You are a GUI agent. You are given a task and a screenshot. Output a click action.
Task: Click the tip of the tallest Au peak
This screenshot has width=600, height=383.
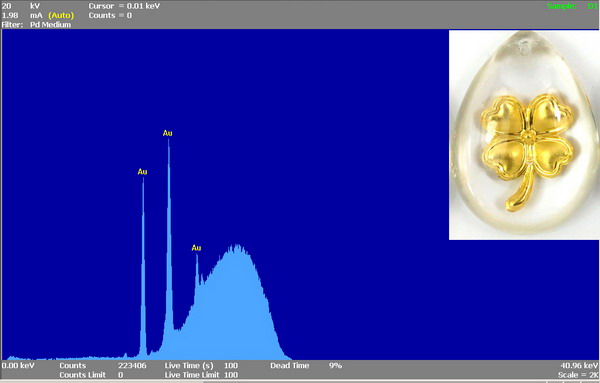coord(168,140)
